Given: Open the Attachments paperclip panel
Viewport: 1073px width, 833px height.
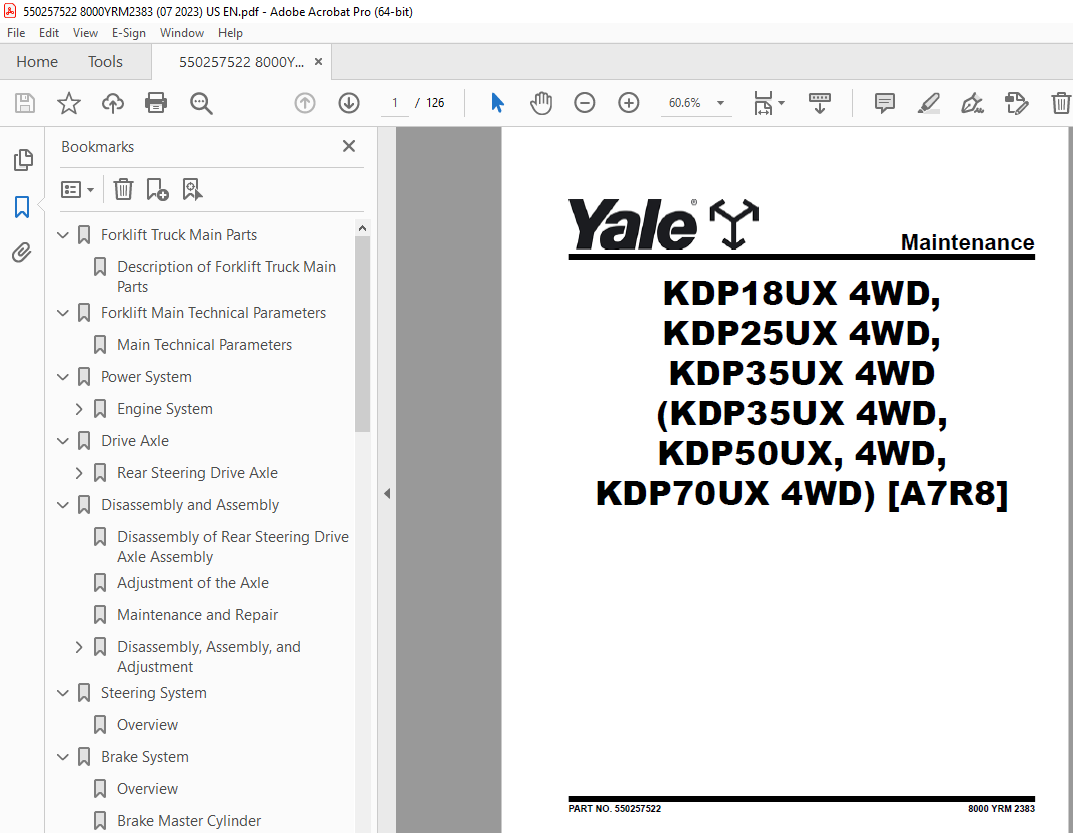Looking at the screenshot, I should (x=22, y=253).
